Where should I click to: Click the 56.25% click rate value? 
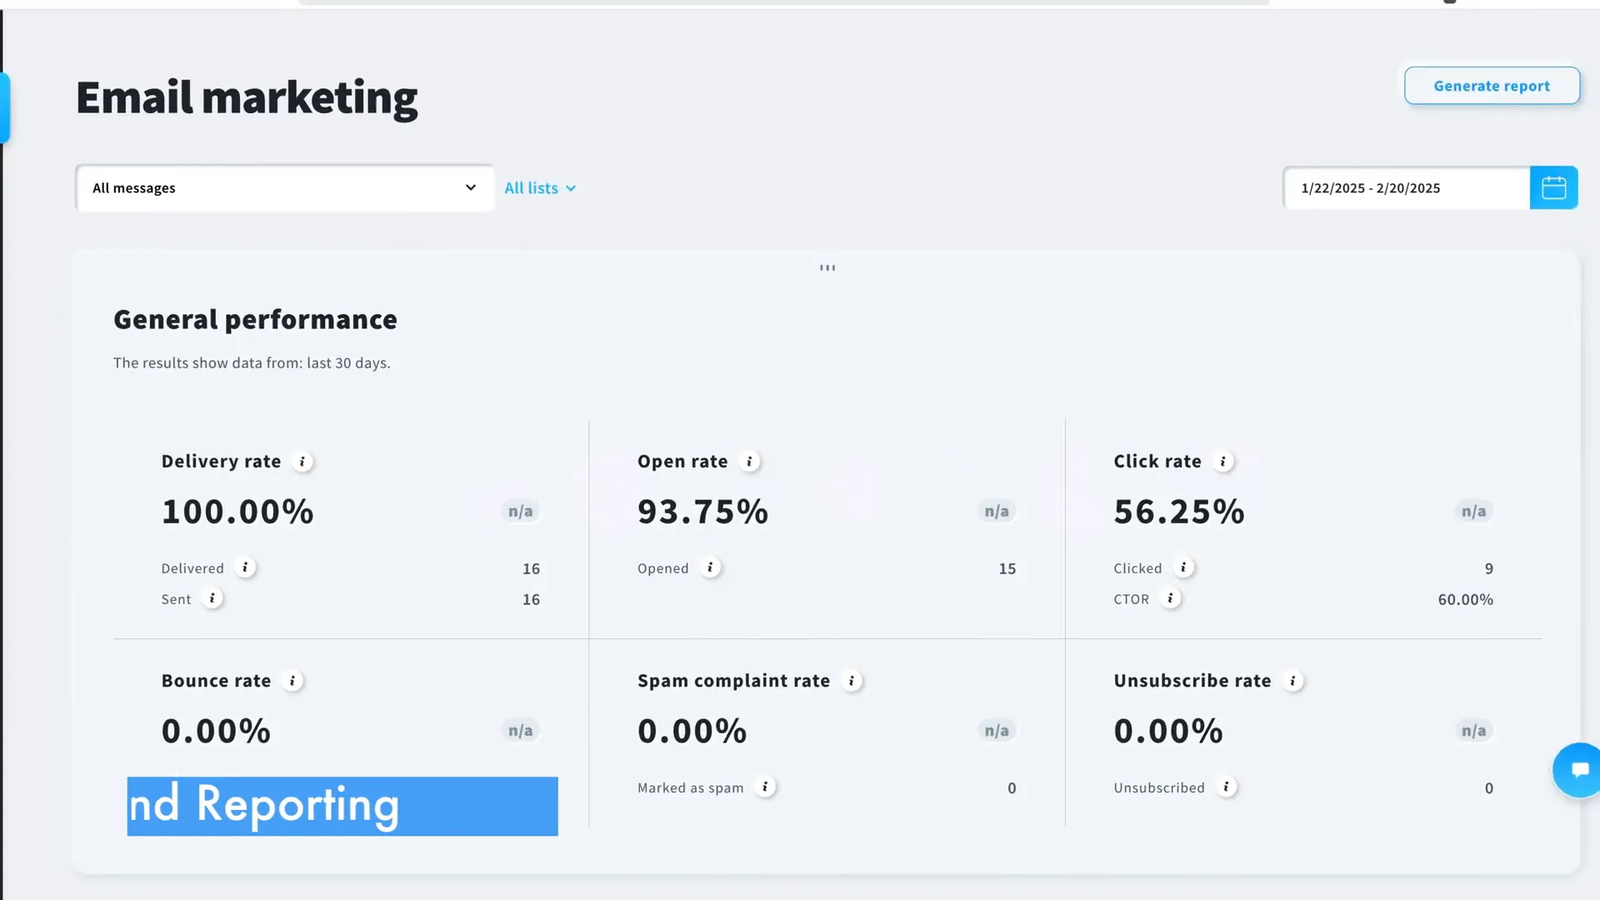pyautogui.click(x=1179, y=512)
